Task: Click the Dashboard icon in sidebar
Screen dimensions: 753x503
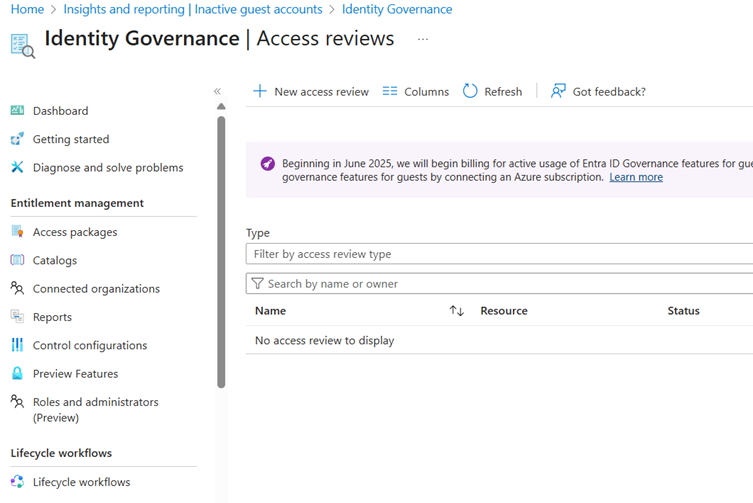Action: coord(17,111)
